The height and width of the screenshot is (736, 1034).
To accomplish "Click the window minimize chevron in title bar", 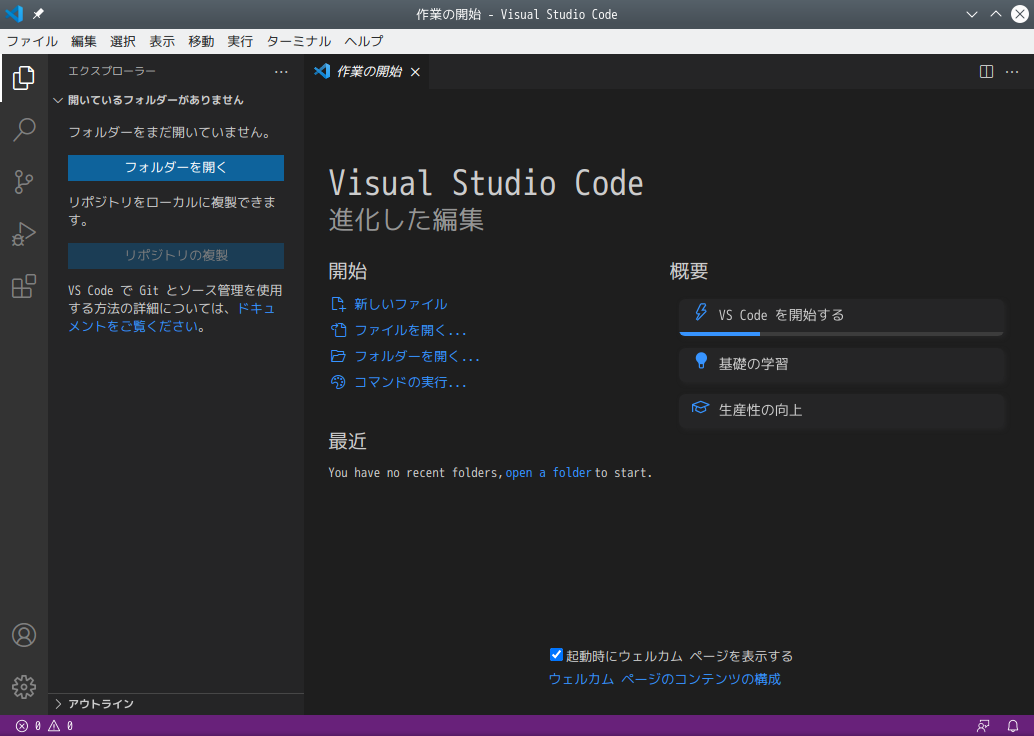I will point(971,14).
